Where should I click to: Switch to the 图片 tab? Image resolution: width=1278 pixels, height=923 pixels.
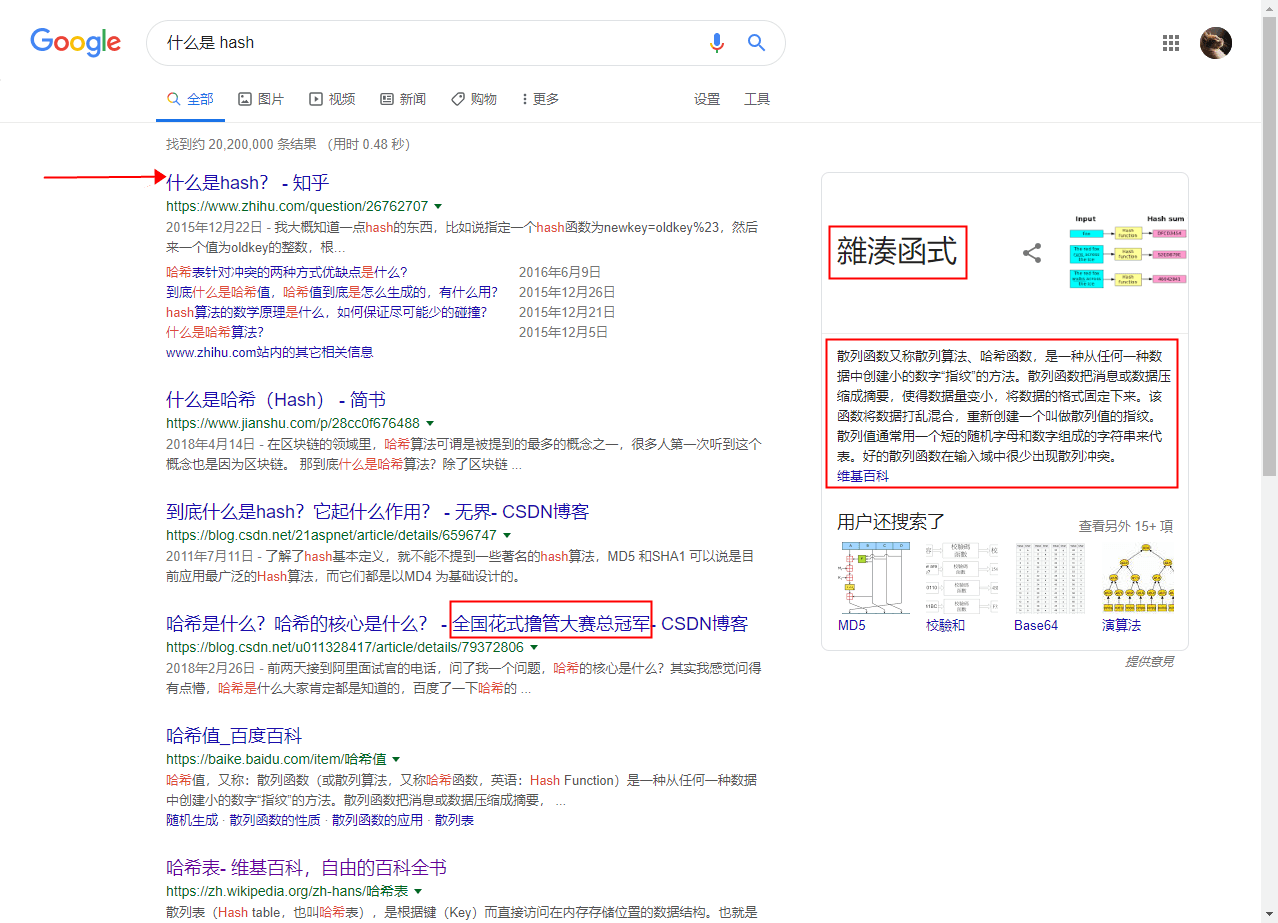tap(261, 99)
